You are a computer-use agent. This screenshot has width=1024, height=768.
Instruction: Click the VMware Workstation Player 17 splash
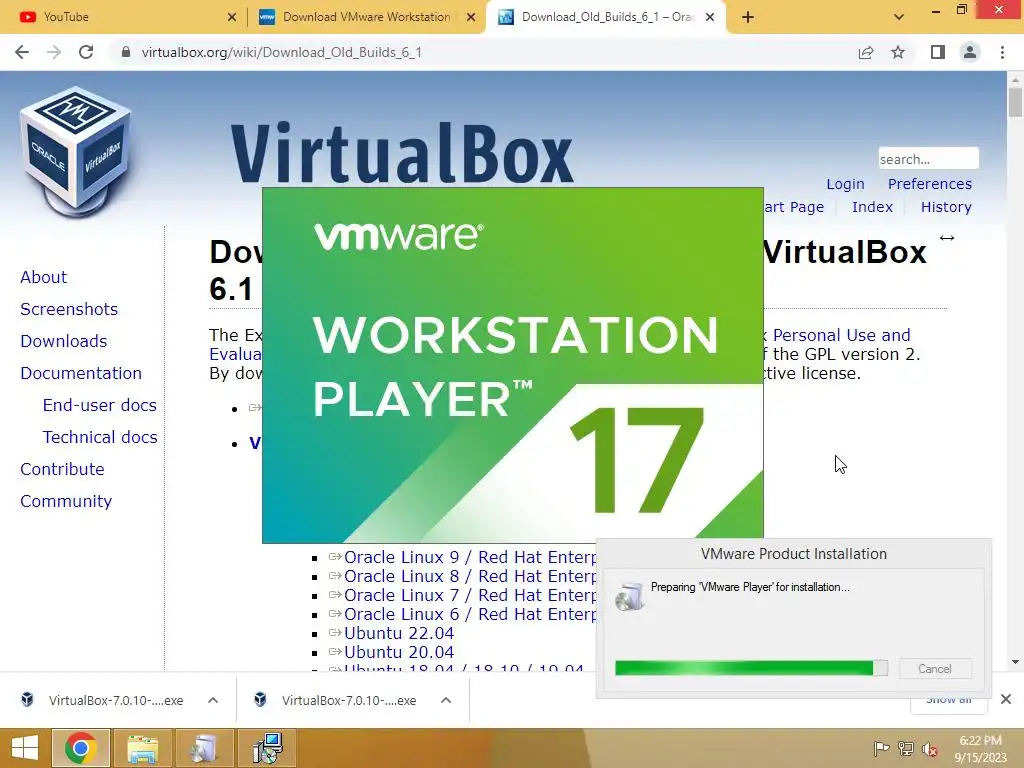click(x=513, y=365)
